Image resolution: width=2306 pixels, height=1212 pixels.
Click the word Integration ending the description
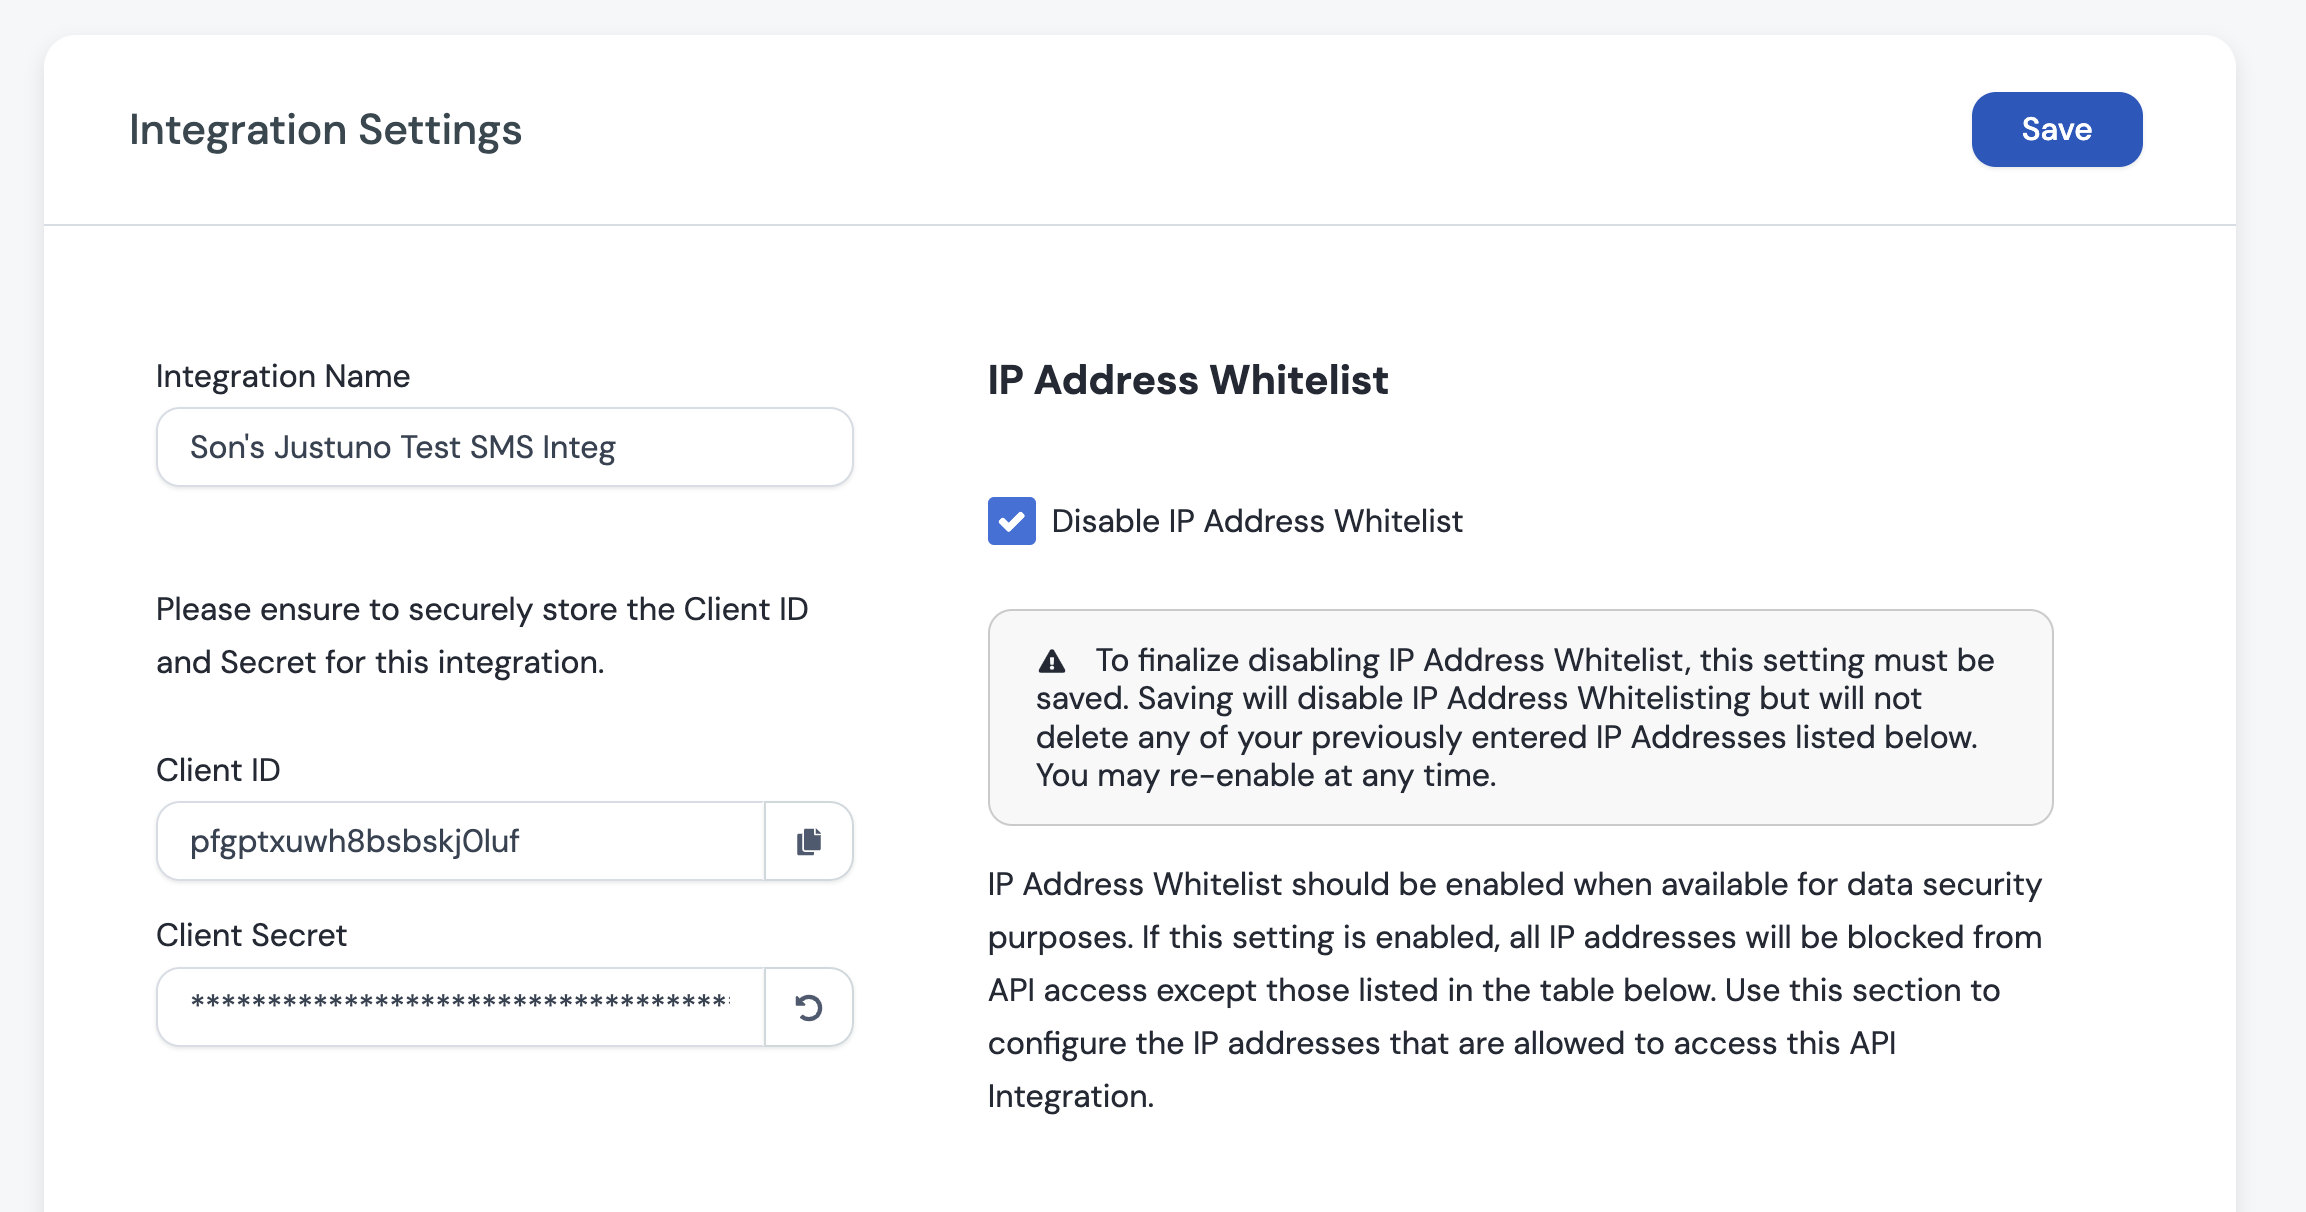(x=1069, y=1096)
